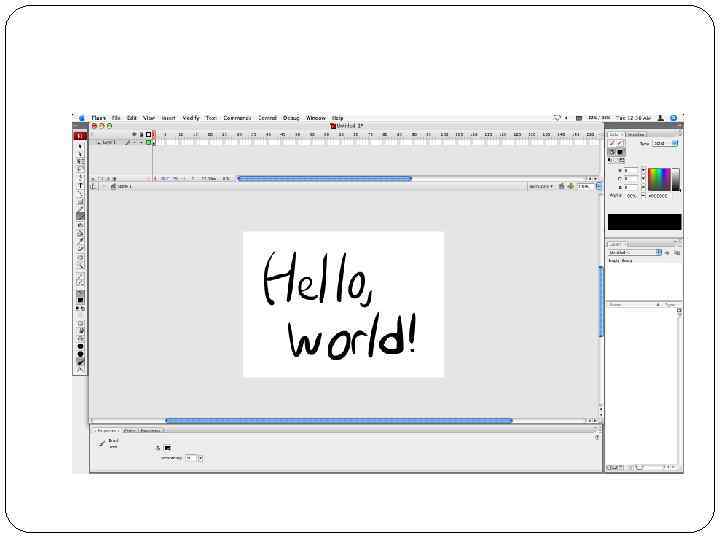Screen dimensions: 720x540
Task: Open the color Type dropdown
Action: (665, 143)
